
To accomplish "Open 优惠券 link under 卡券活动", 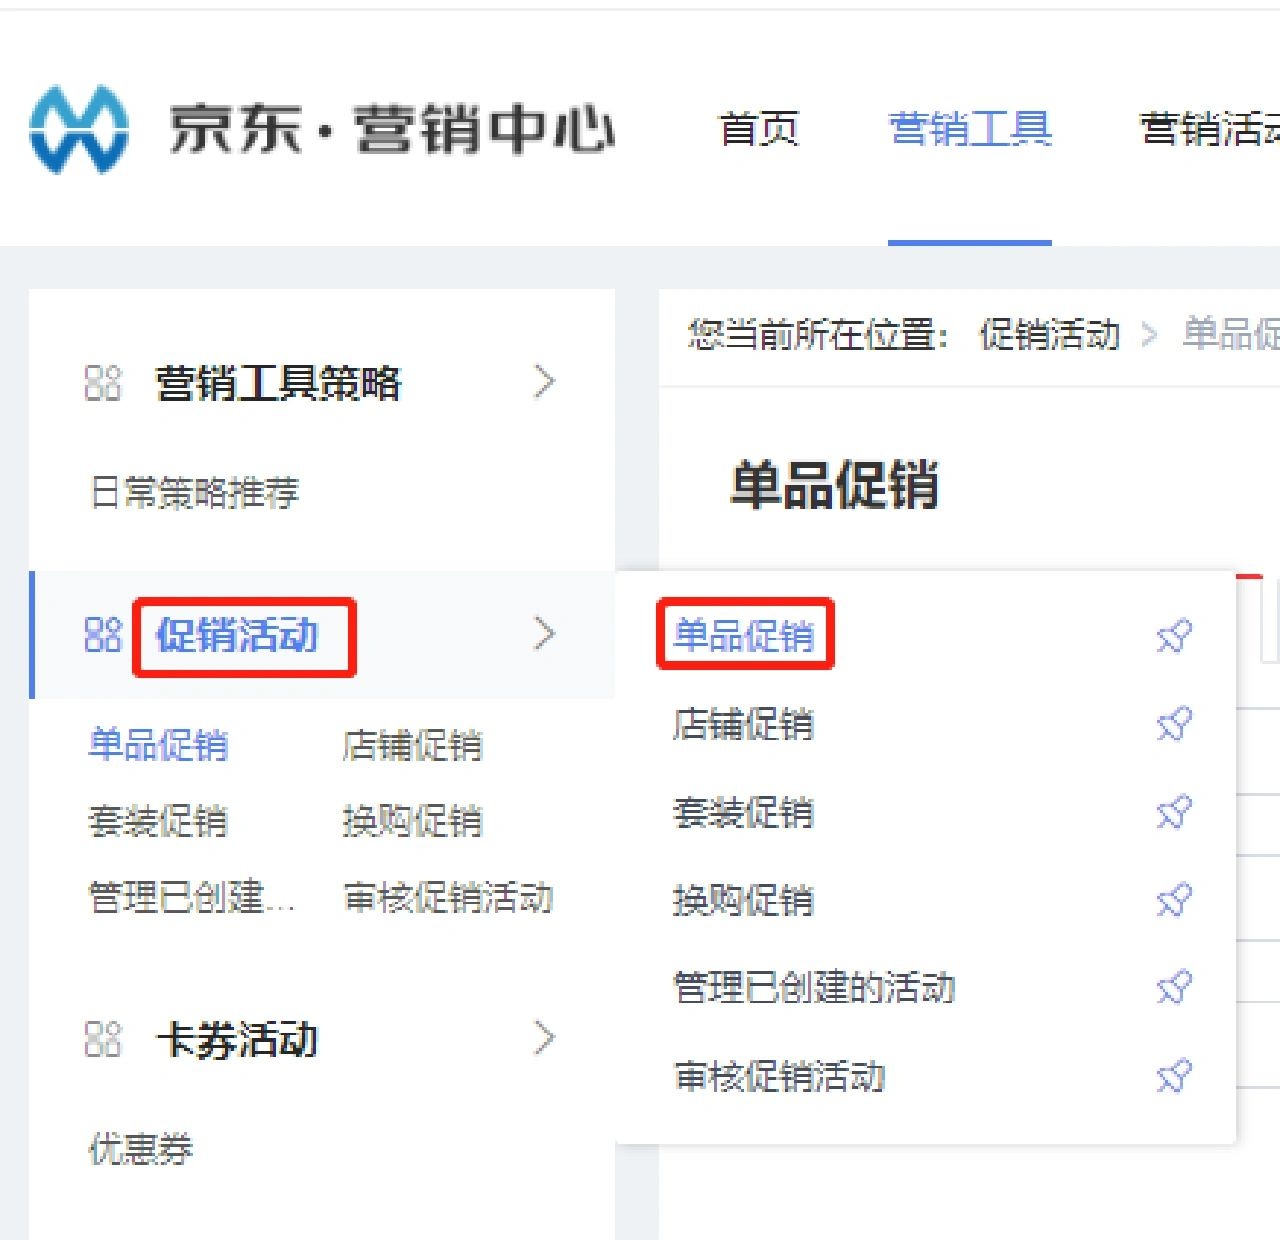I will 141,1149.
